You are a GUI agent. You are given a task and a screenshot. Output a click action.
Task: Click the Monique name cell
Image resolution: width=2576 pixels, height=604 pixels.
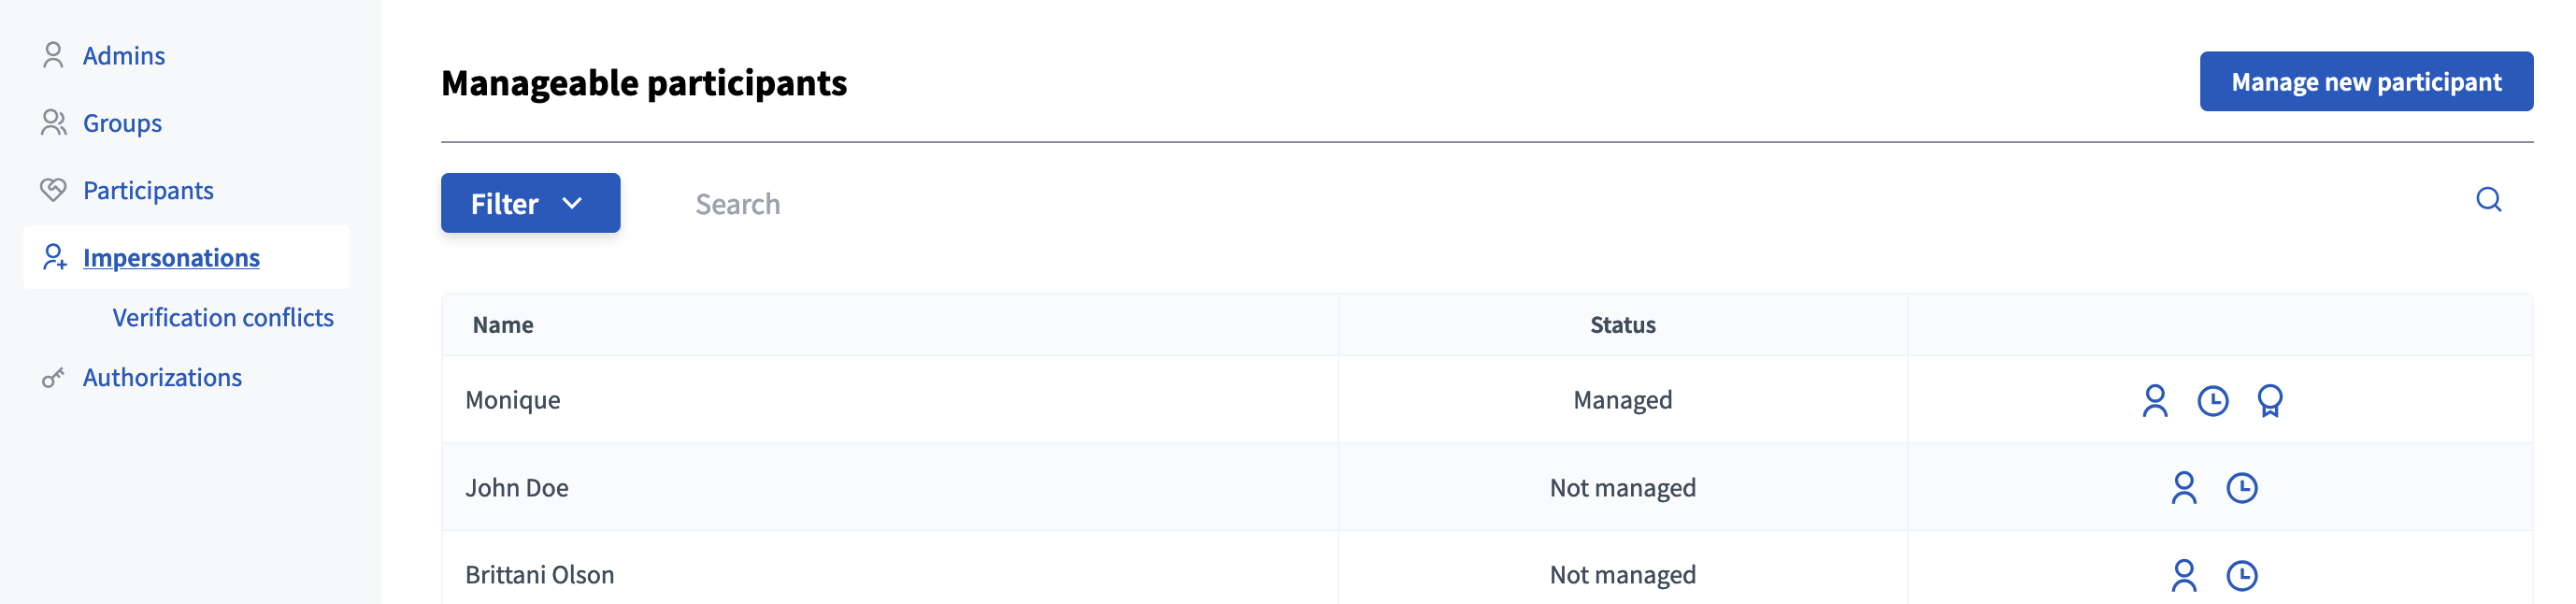pyautogui.click(x=513, y=400)
